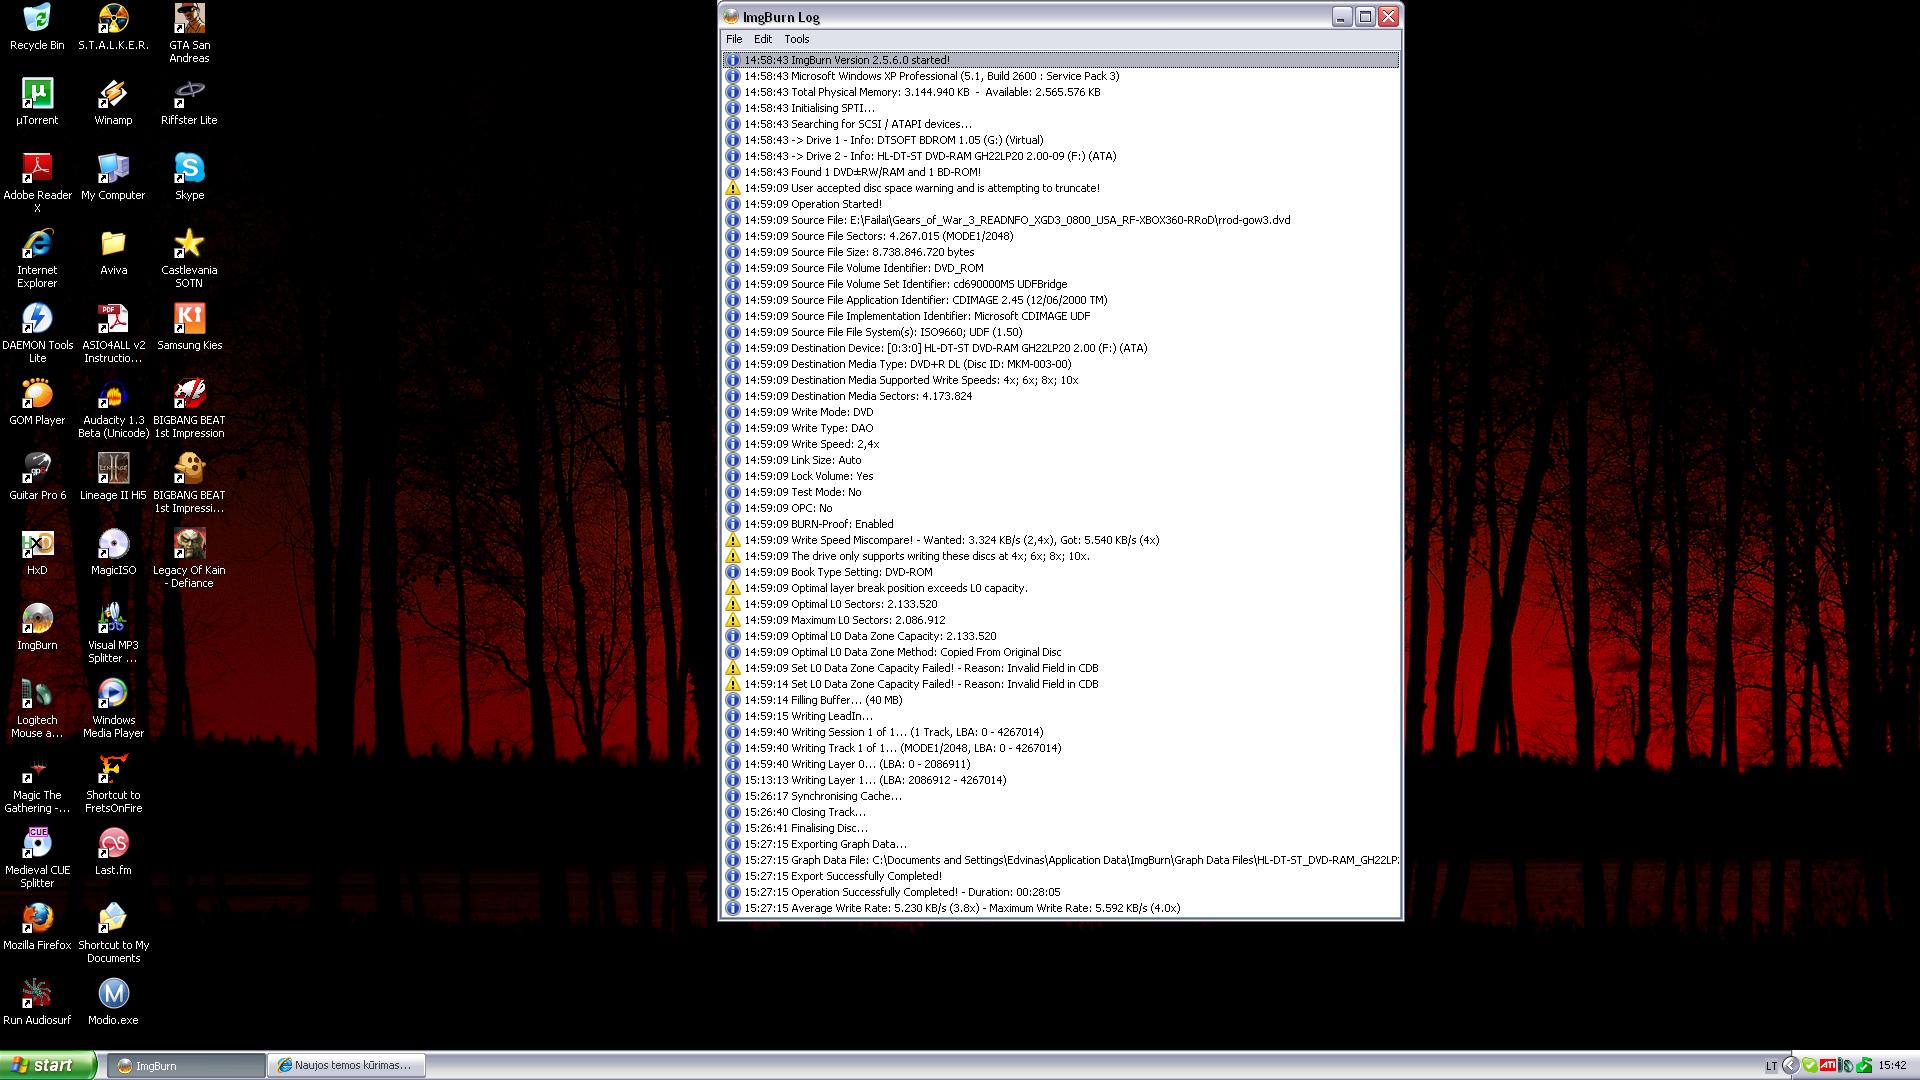Image resolution: width=1920 pixels, height=1080 pixels.
Task: Select 'Optimal layer break position exceeds L0 capacity' line
Action: pos(1060,588)
